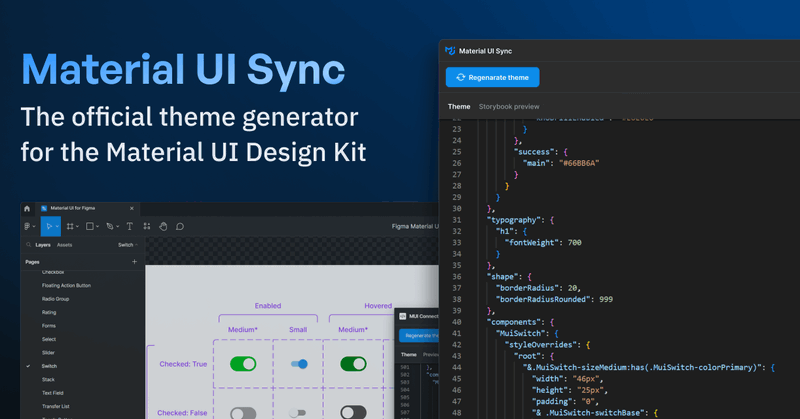Add a new page with plus icon
The image size is (800, 419).
pyautogui.click(x=135, y=262)
